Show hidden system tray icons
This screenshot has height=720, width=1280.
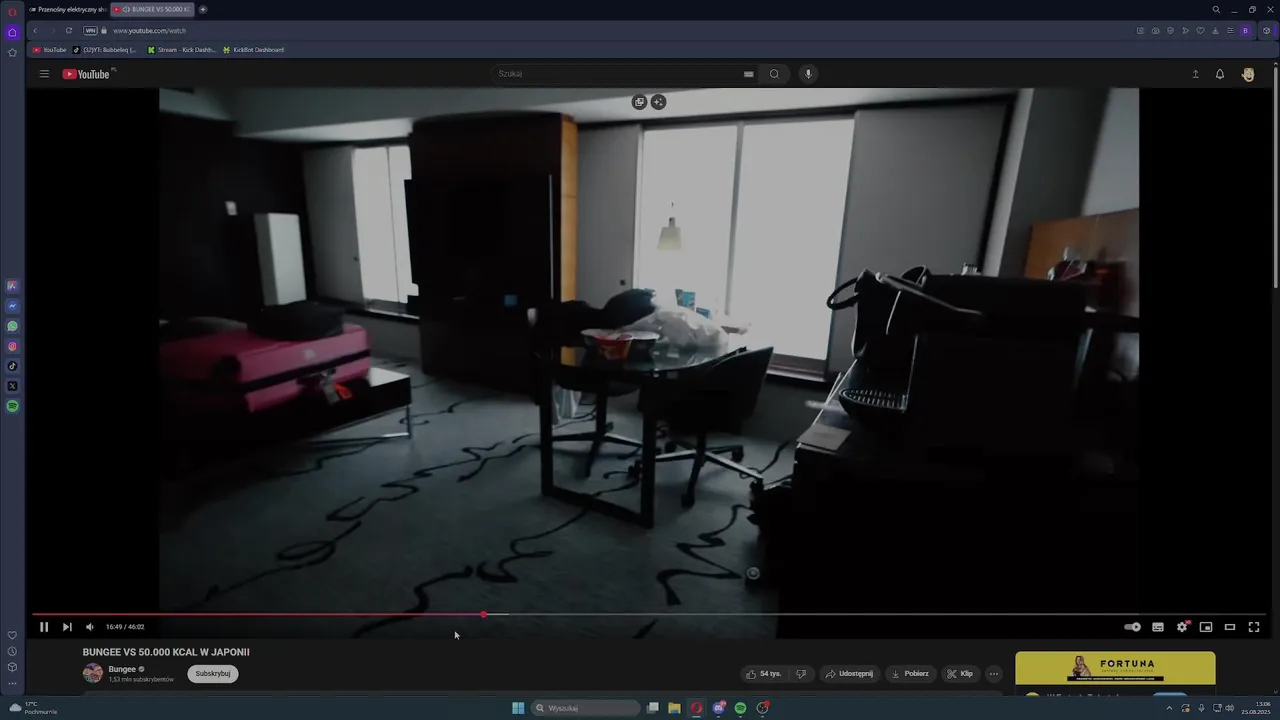(1169, 708)
